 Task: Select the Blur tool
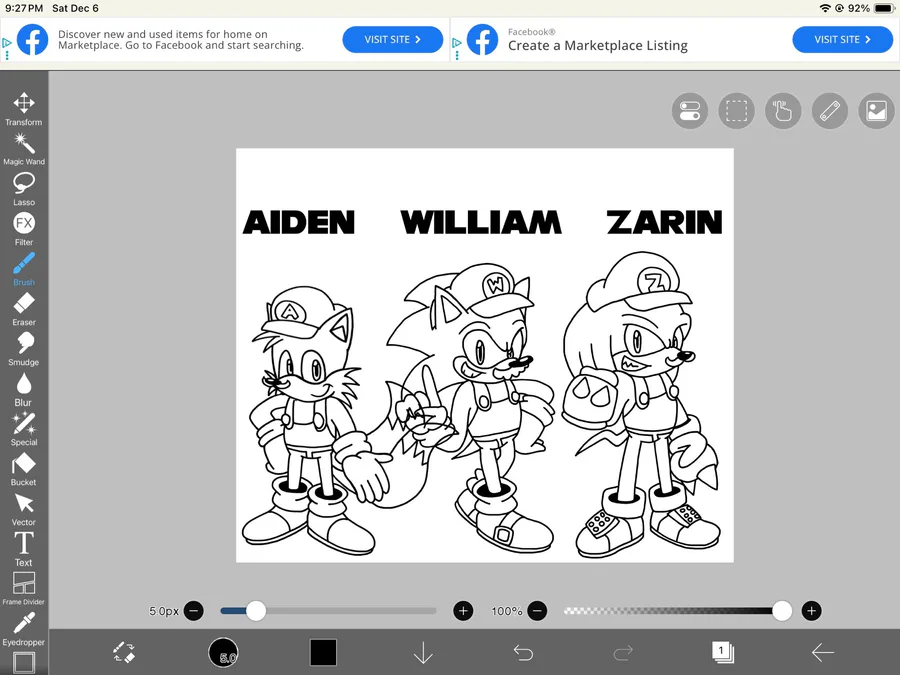click(x=24, y=389)
